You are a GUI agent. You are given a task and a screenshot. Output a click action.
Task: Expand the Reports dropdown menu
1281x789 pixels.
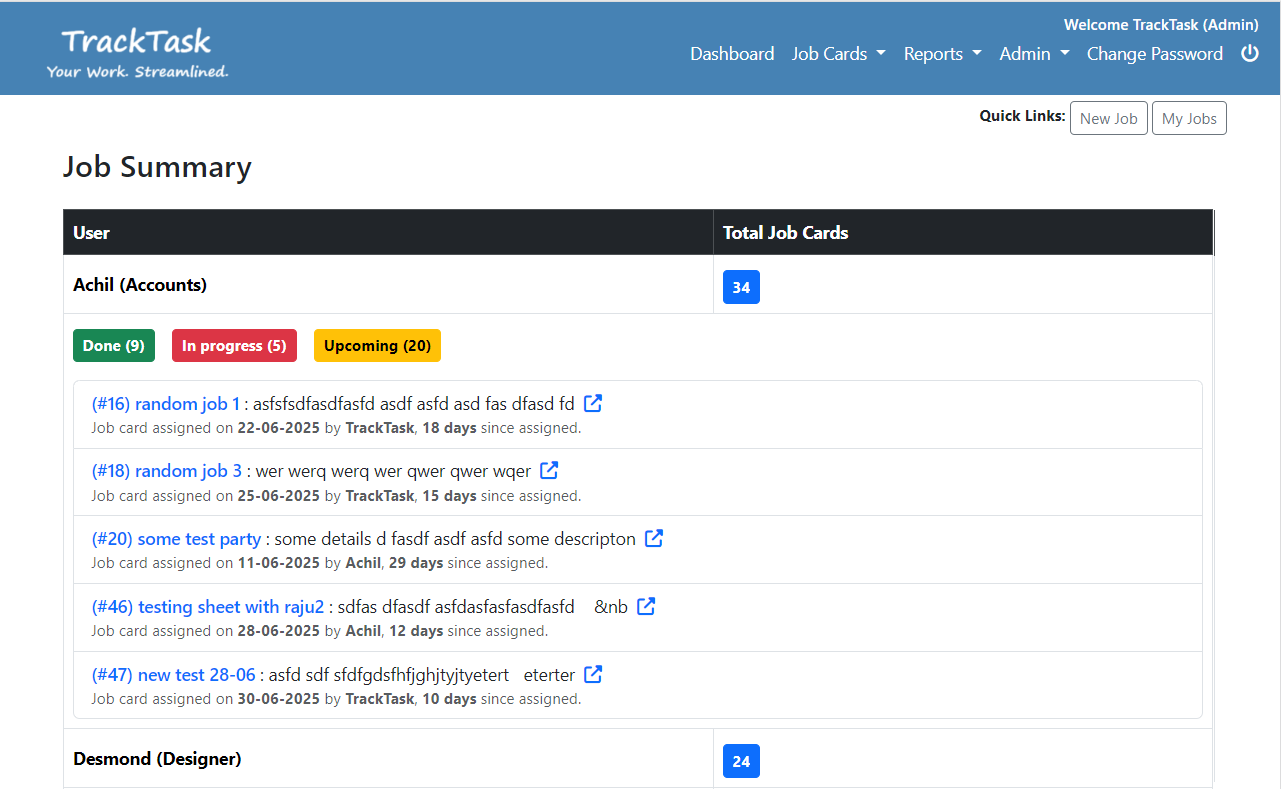point(942,54)
